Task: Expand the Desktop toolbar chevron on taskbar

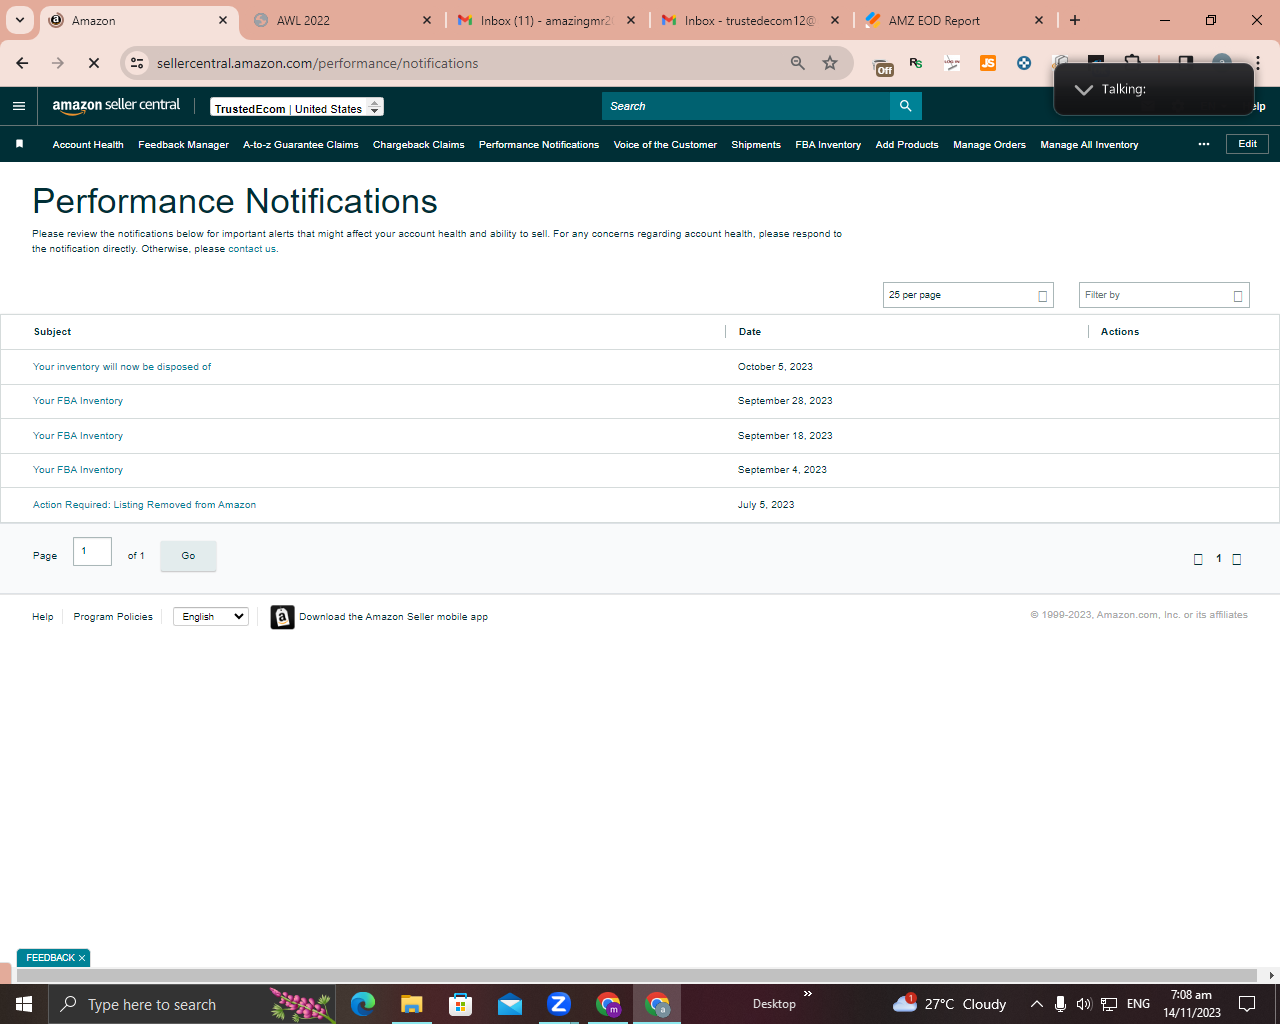Action: coord(808,994)
